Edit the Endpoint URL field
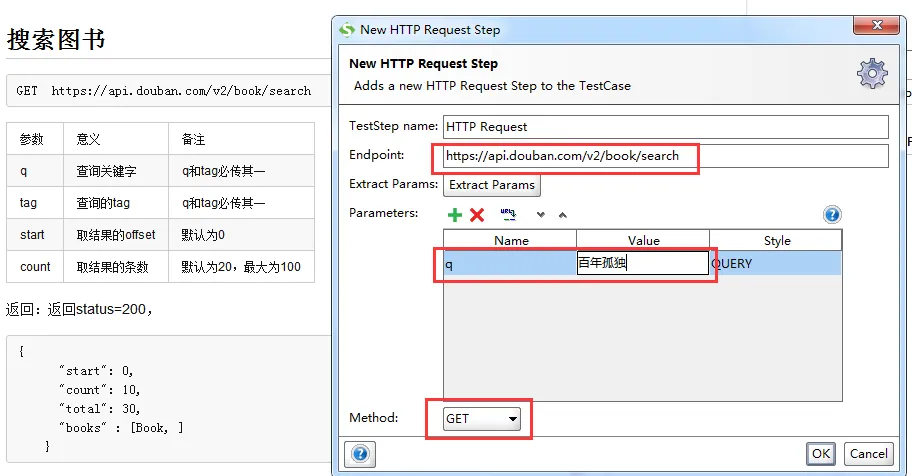 pos(665,156)
